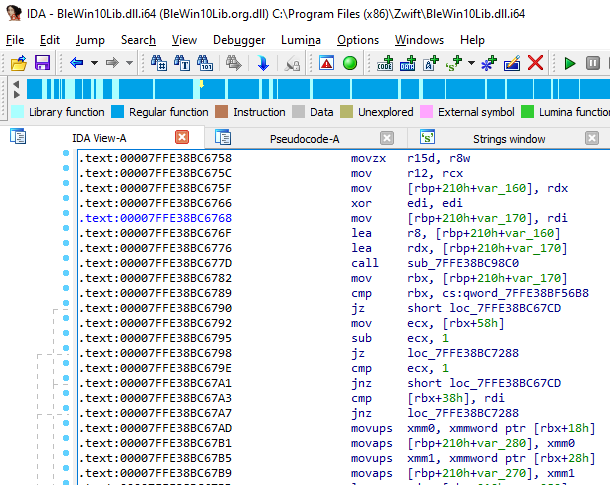610x485 pixels.
Task: Click the movzx instruction at 00007FFE38BC6758
Action: point(368,158)
